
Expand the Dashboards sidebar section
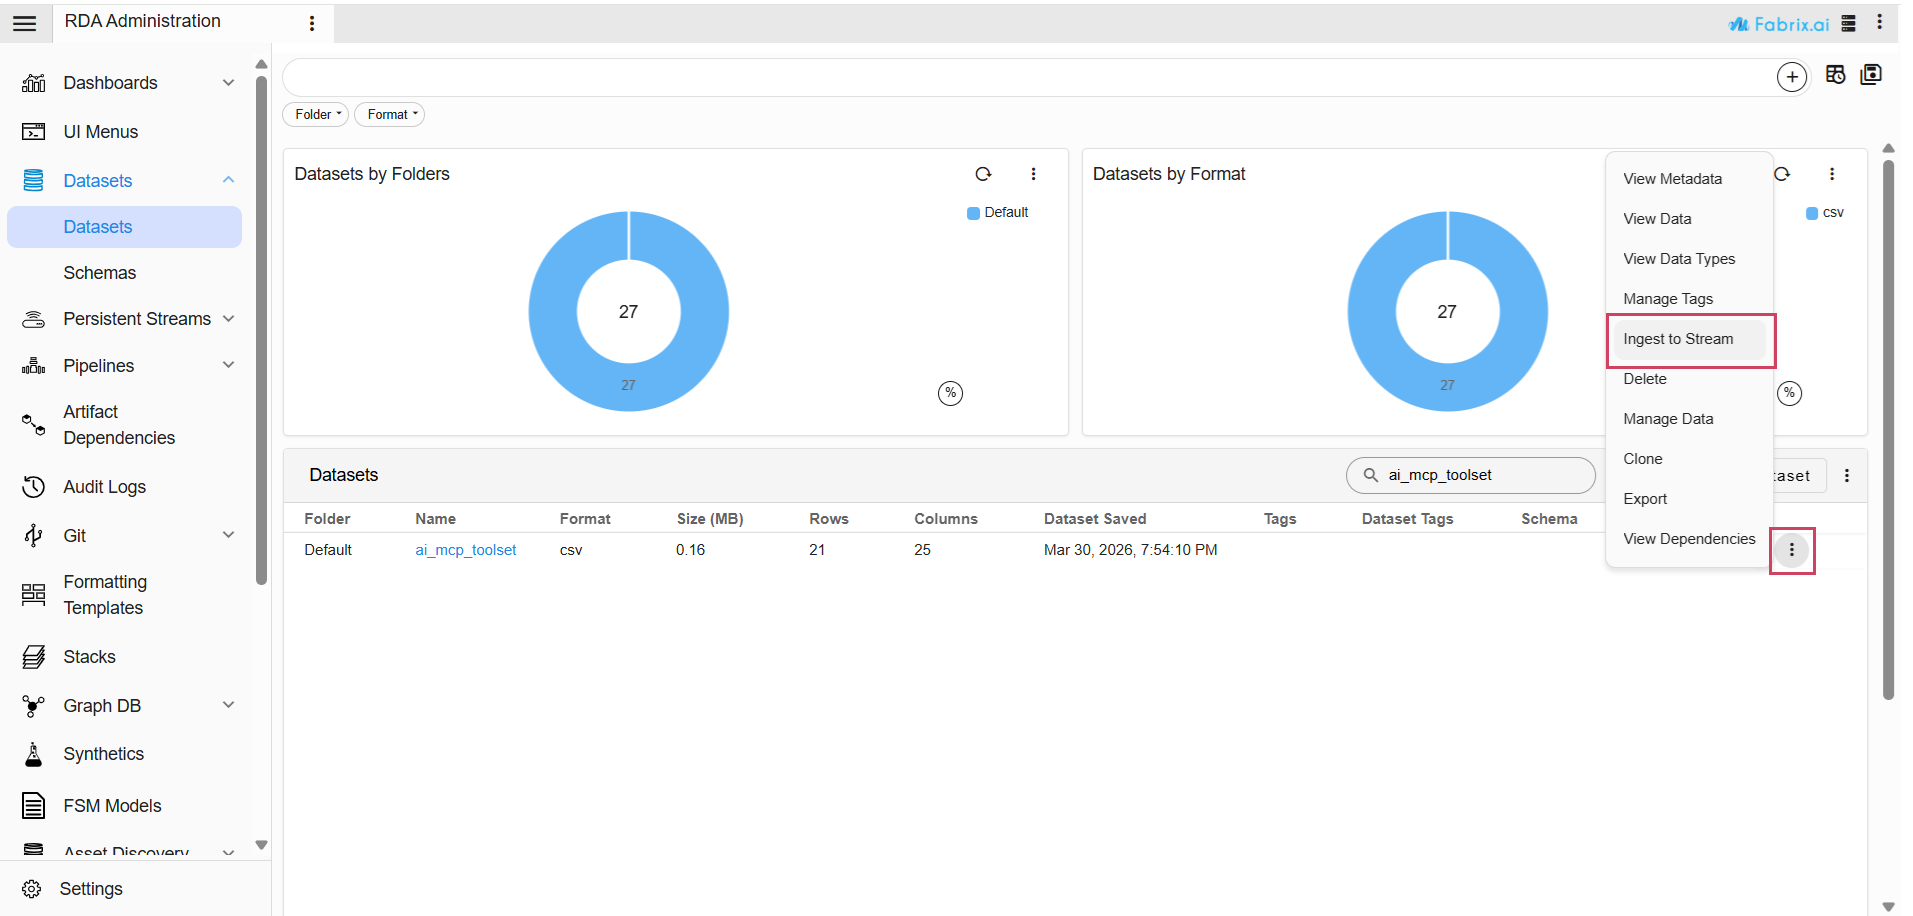pyautogui.click(x=228, y=83)
